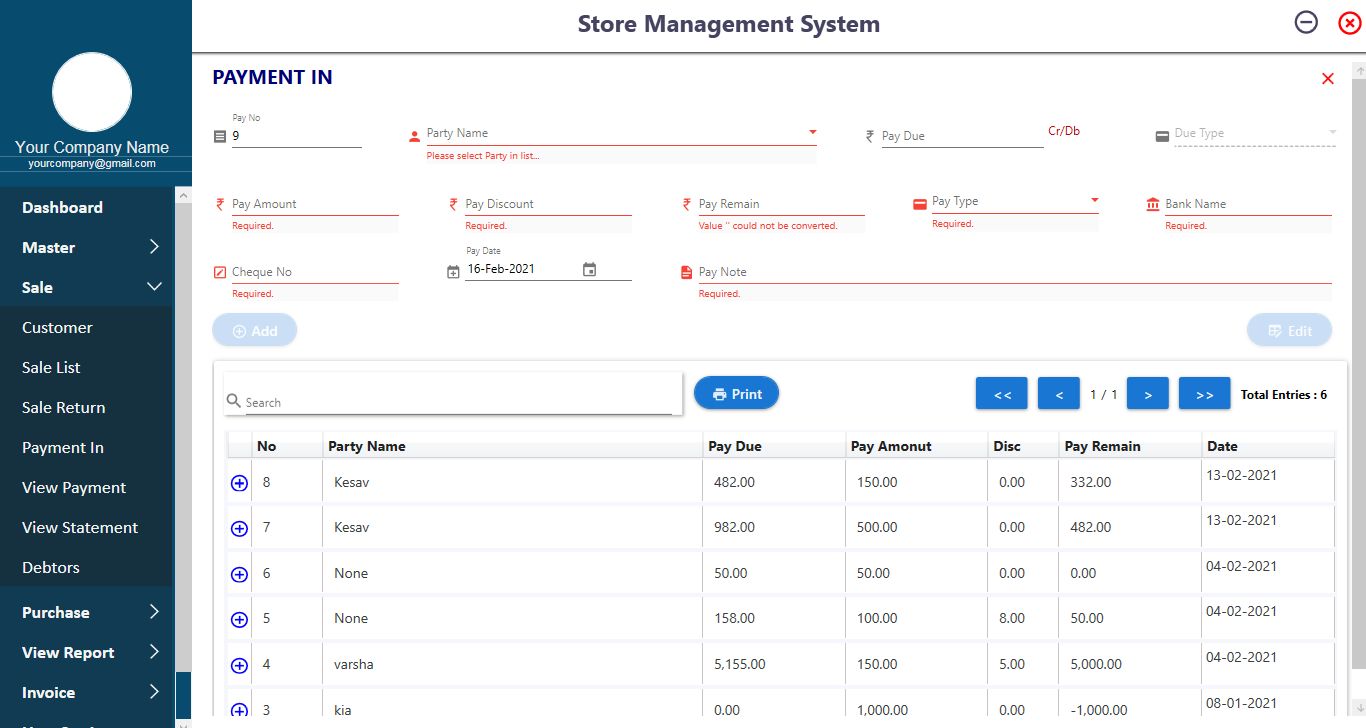Screen dimensions: 1366x728
Task: Click the company profile picture circle
Action: pos(92,93)
